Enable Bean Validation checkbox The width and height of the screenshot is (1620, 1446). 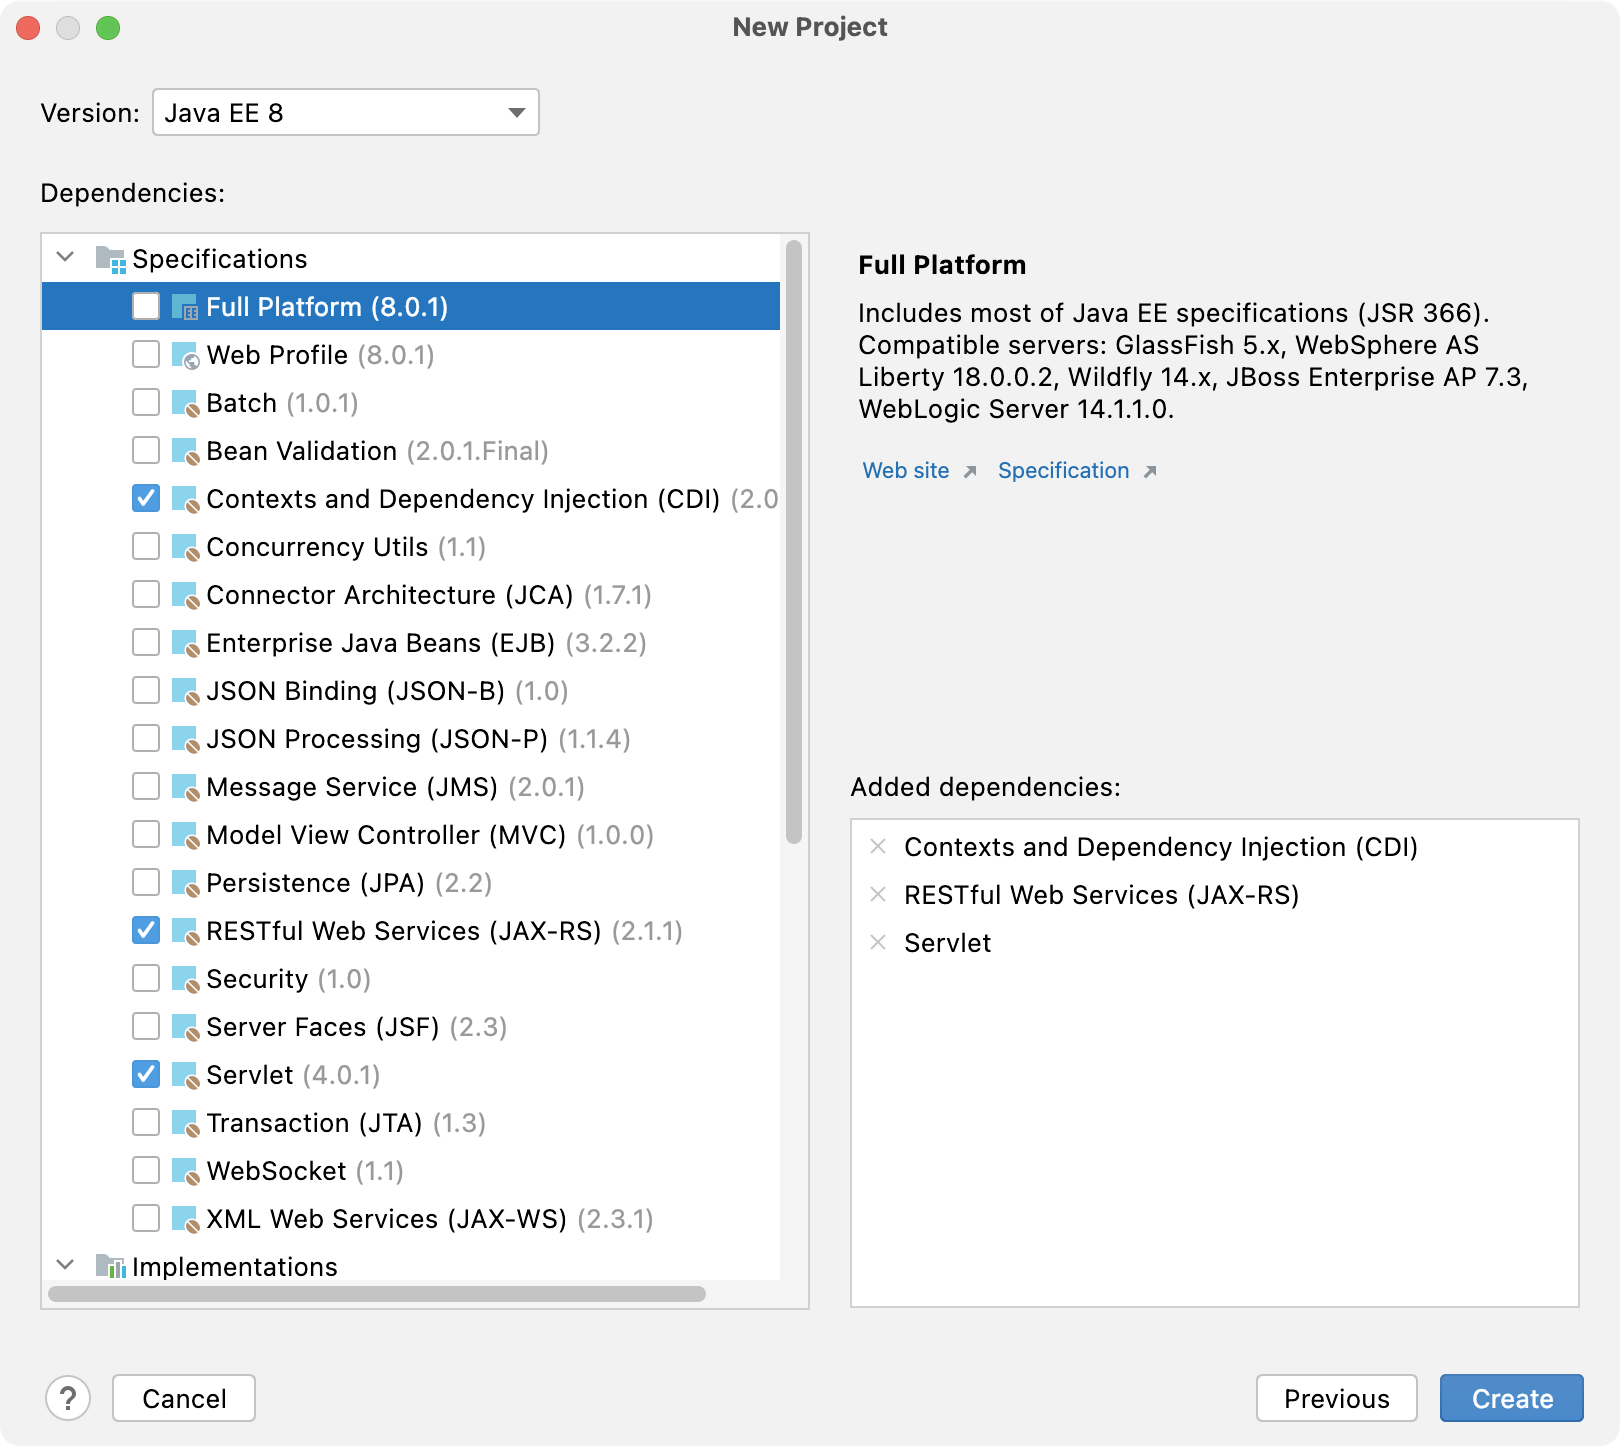[x=146, y=450]
